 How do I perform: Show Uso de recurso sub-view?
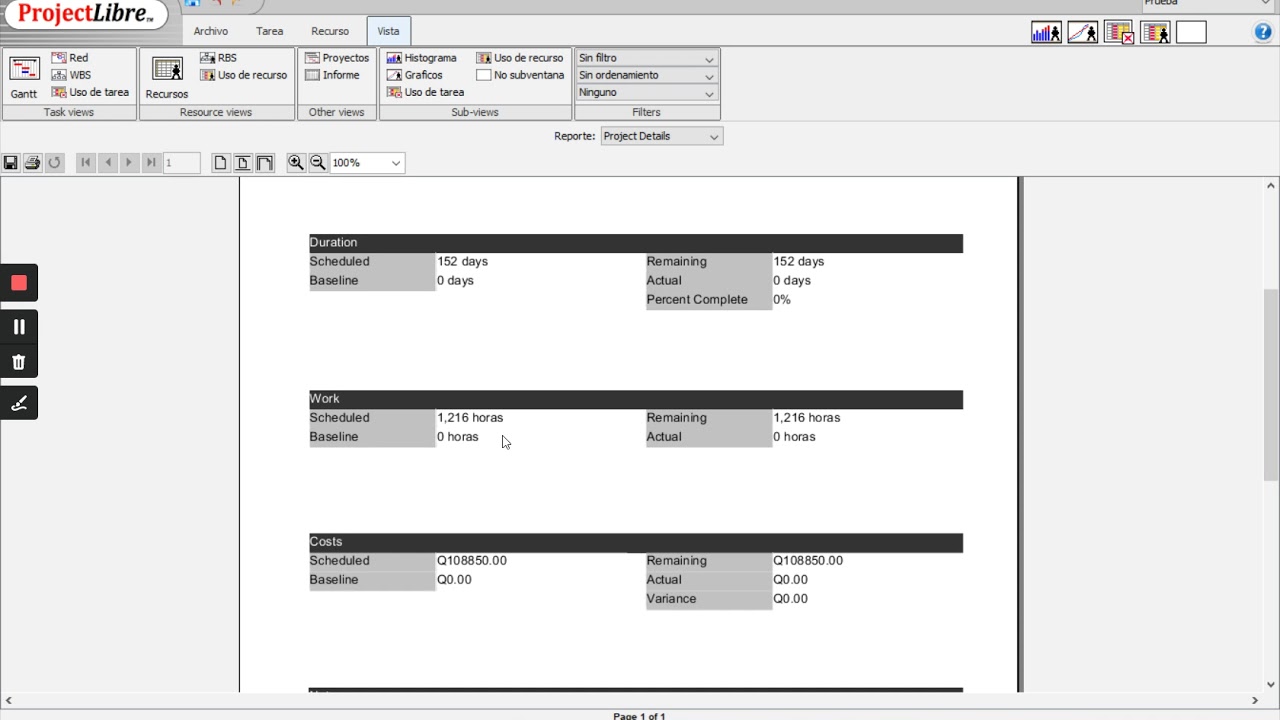pyautogui.click(x=520, y=58)
